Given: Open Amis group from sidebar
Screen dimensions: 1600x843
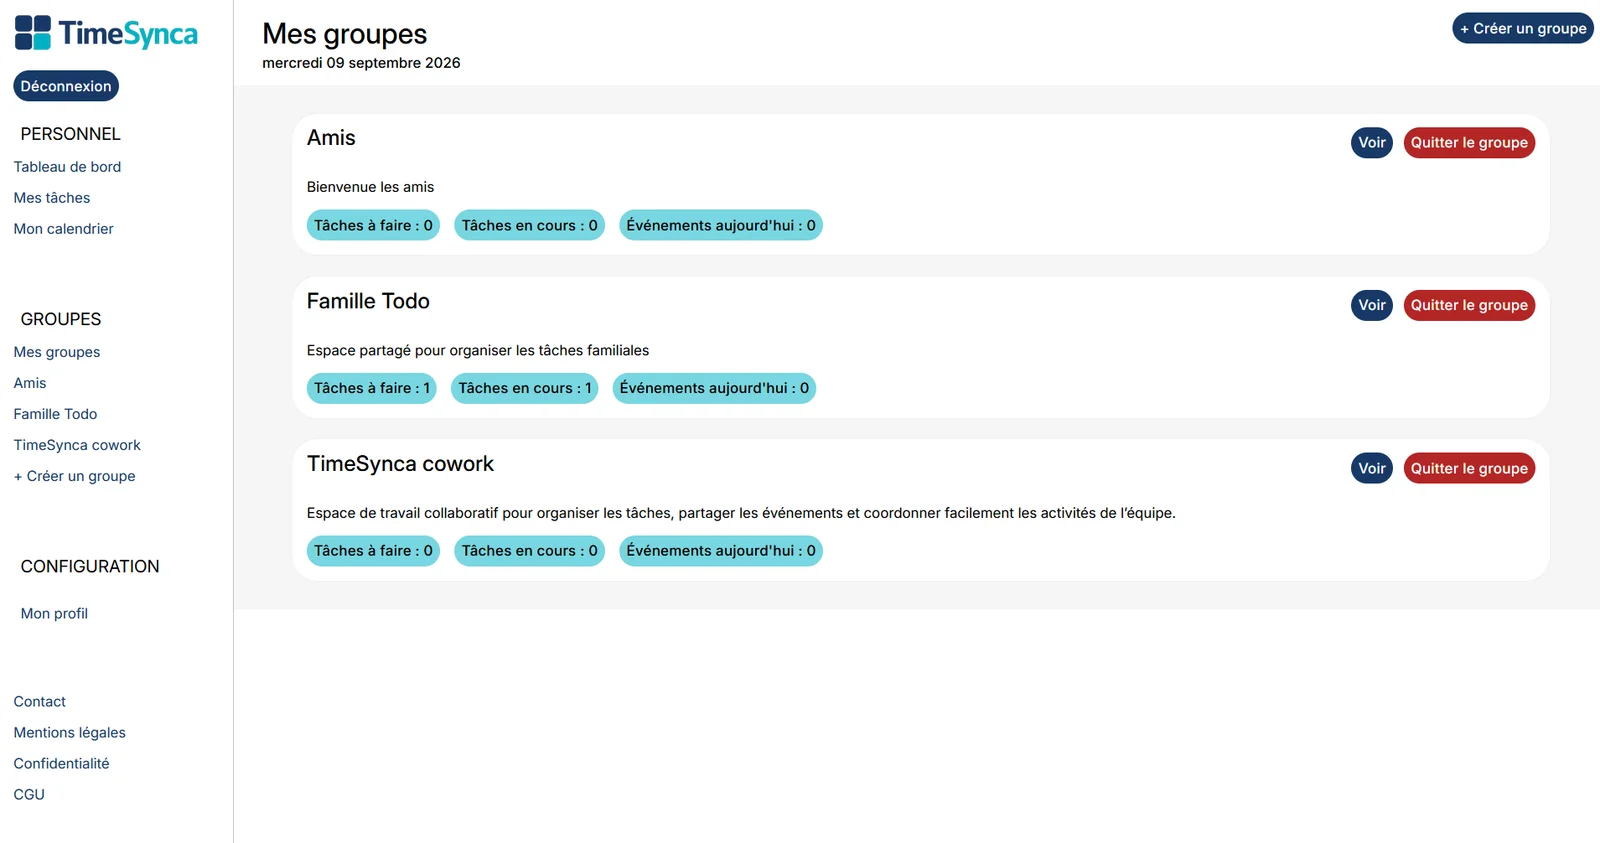Looking at the screenshot, I should 30,383.
